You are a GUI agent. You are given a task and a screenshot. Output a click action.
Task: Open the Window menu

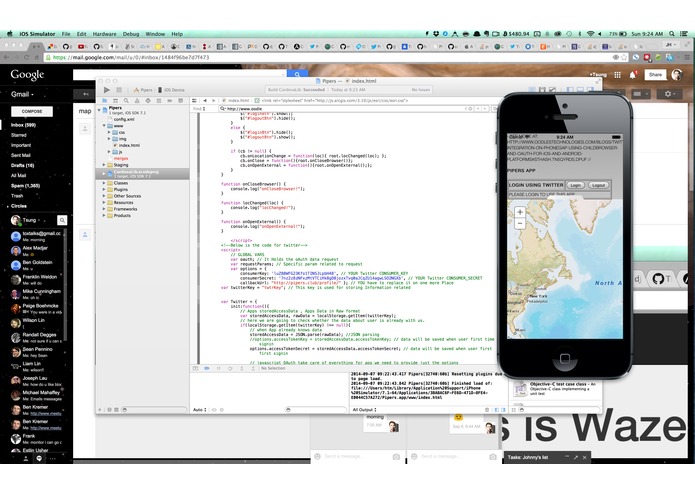155,34
